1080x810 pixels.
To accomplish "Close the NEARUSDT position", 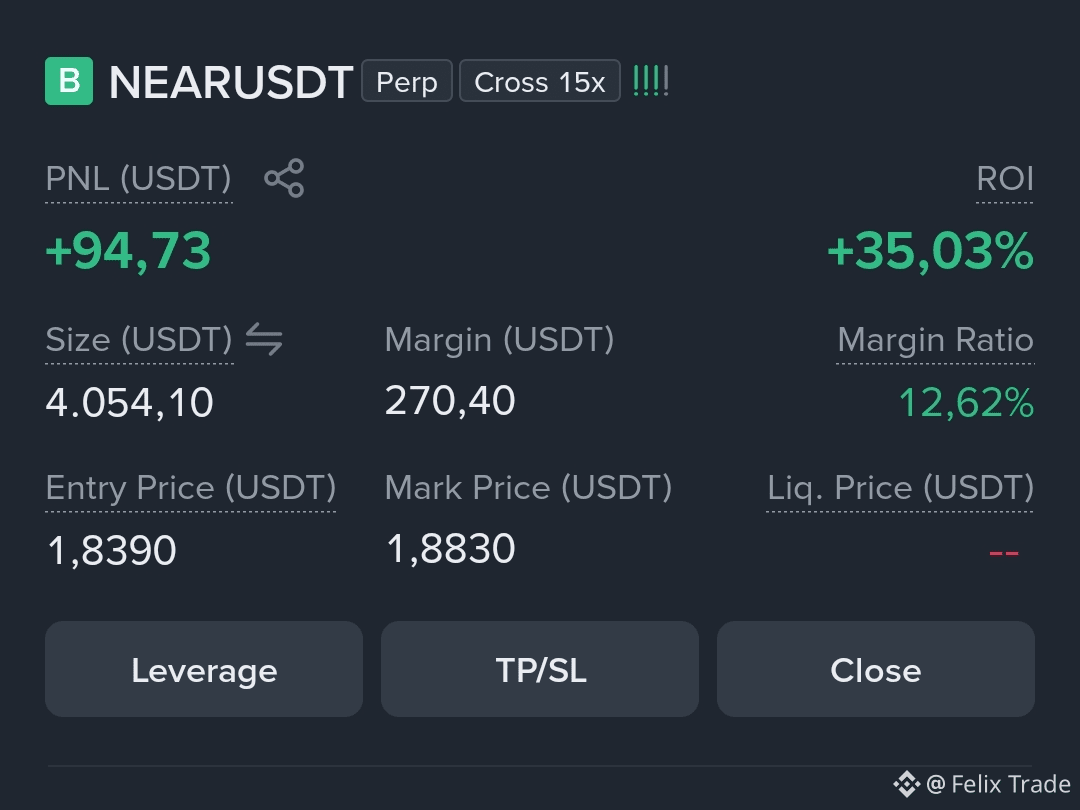I will (875, 669).
